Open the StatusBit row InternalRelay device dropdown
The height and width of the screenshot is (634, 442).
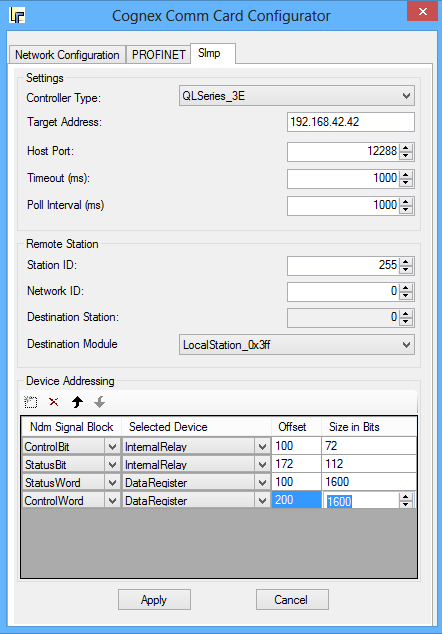point(262,465)
